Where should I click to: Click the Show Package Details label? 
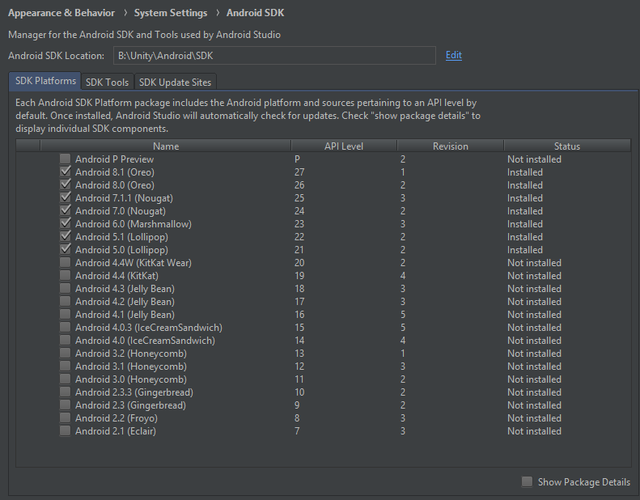tap(584, 482)
